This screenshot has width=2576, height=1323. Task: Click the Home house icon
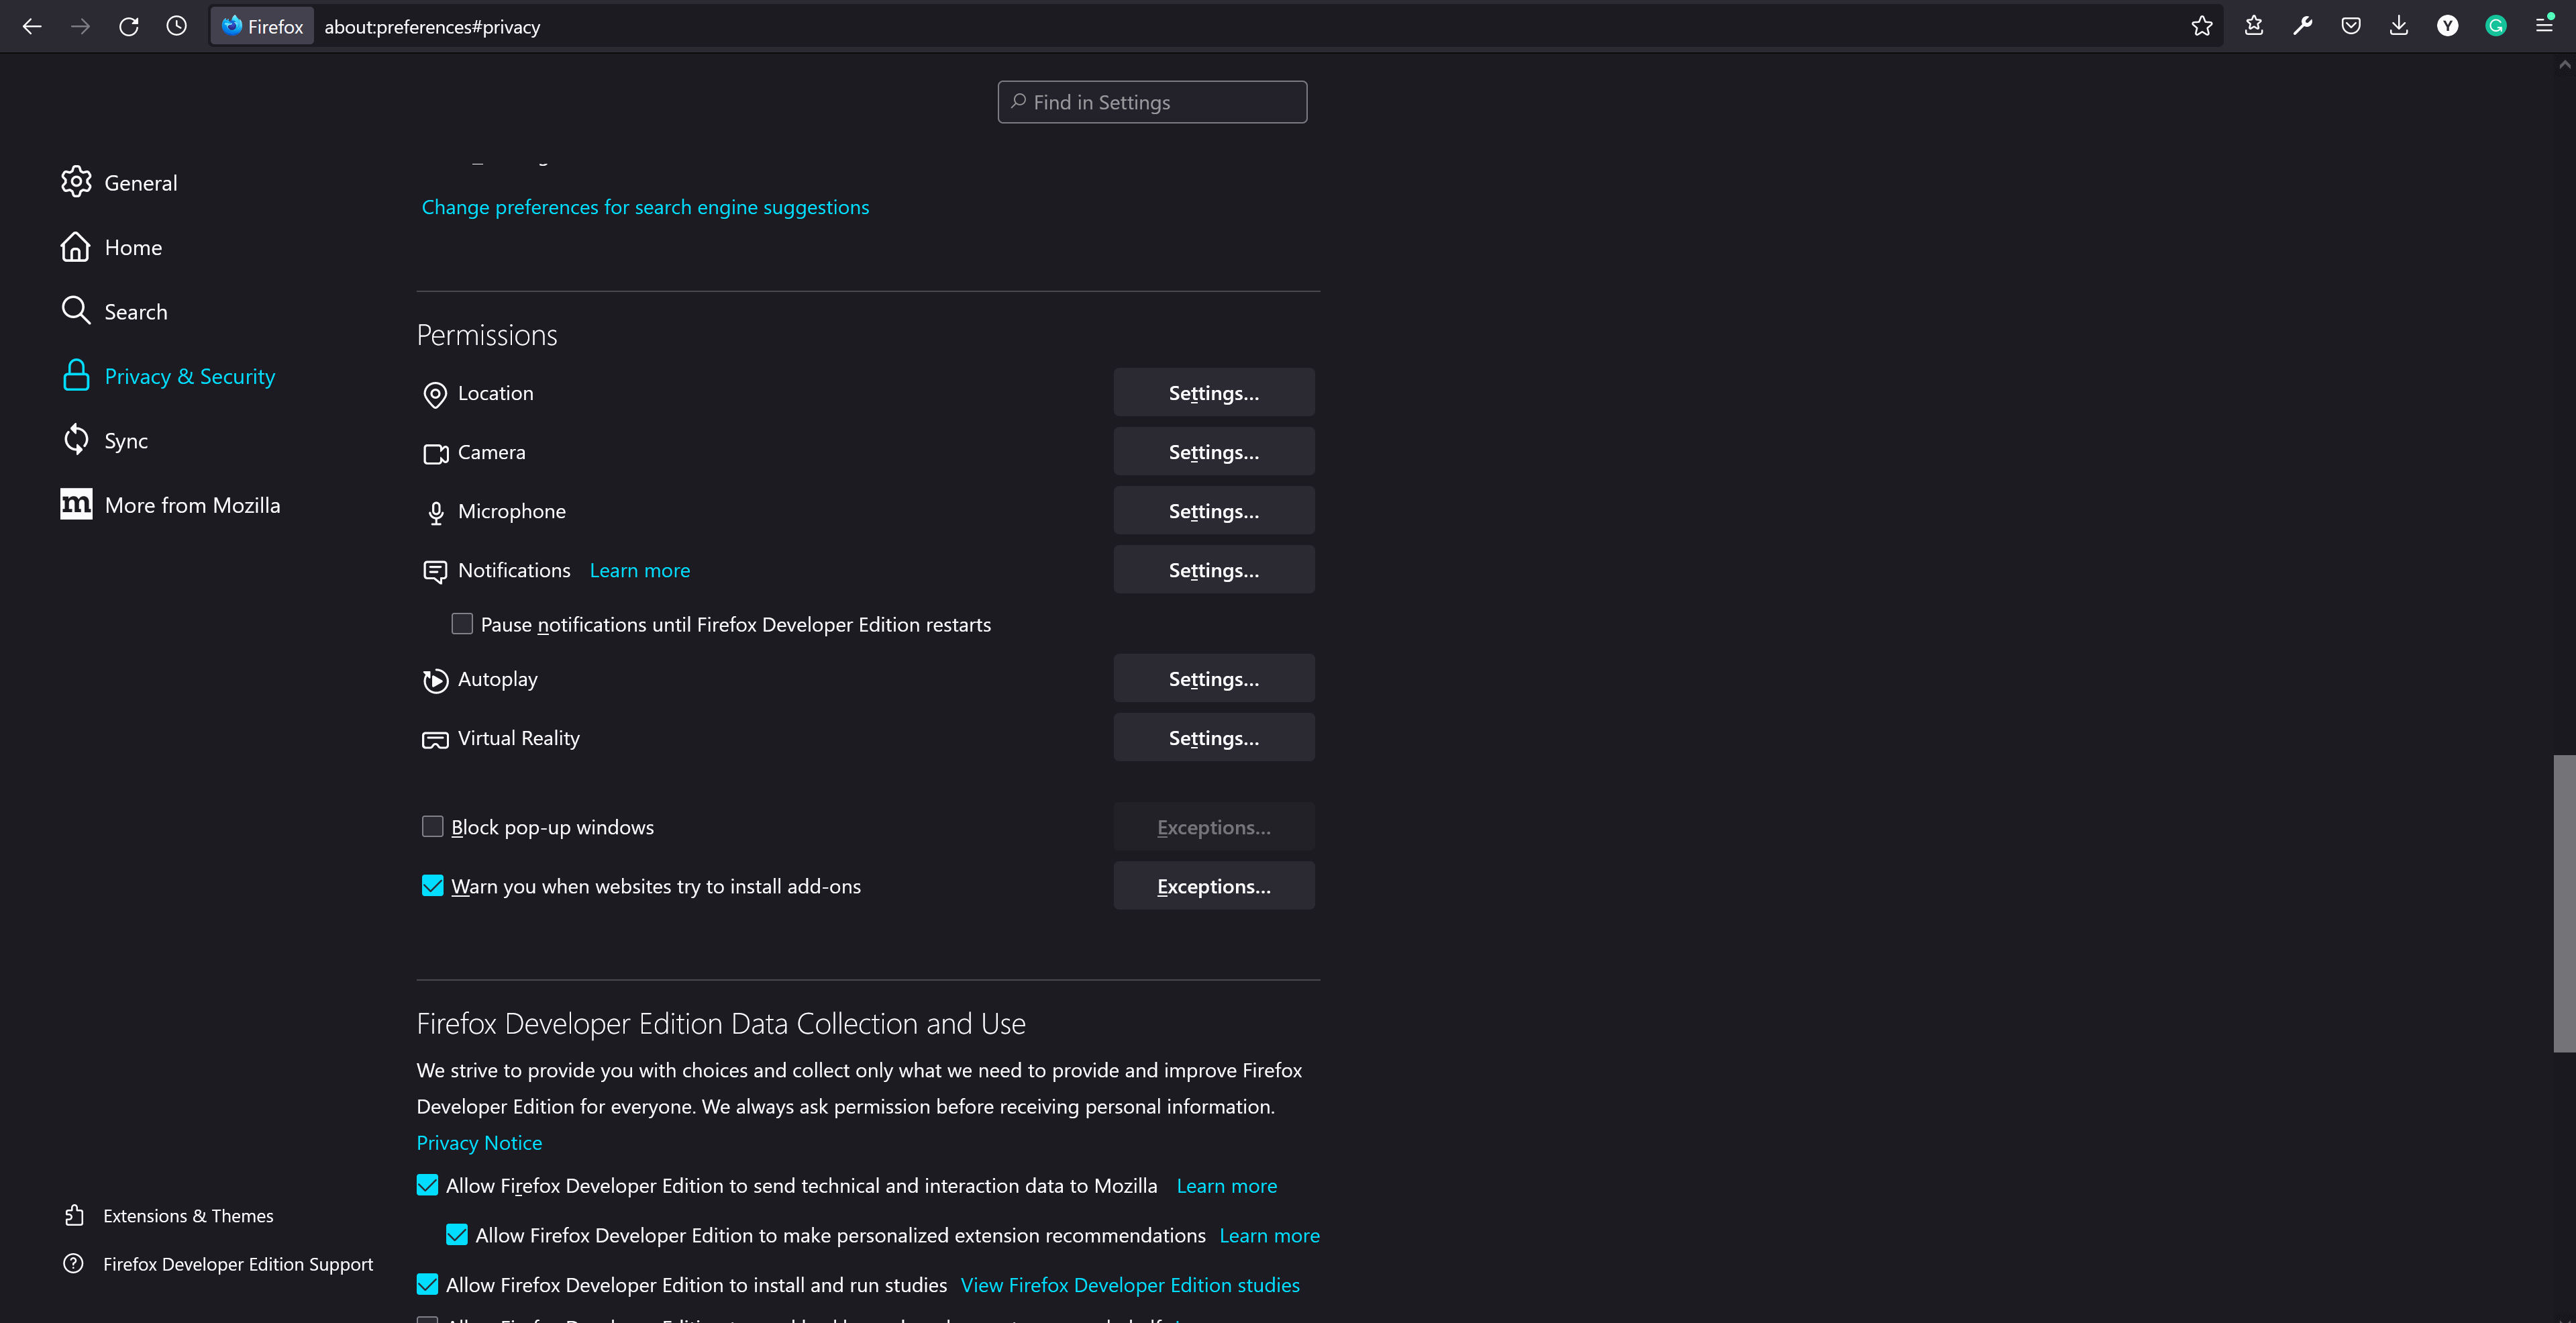click(x=76, y=247)
